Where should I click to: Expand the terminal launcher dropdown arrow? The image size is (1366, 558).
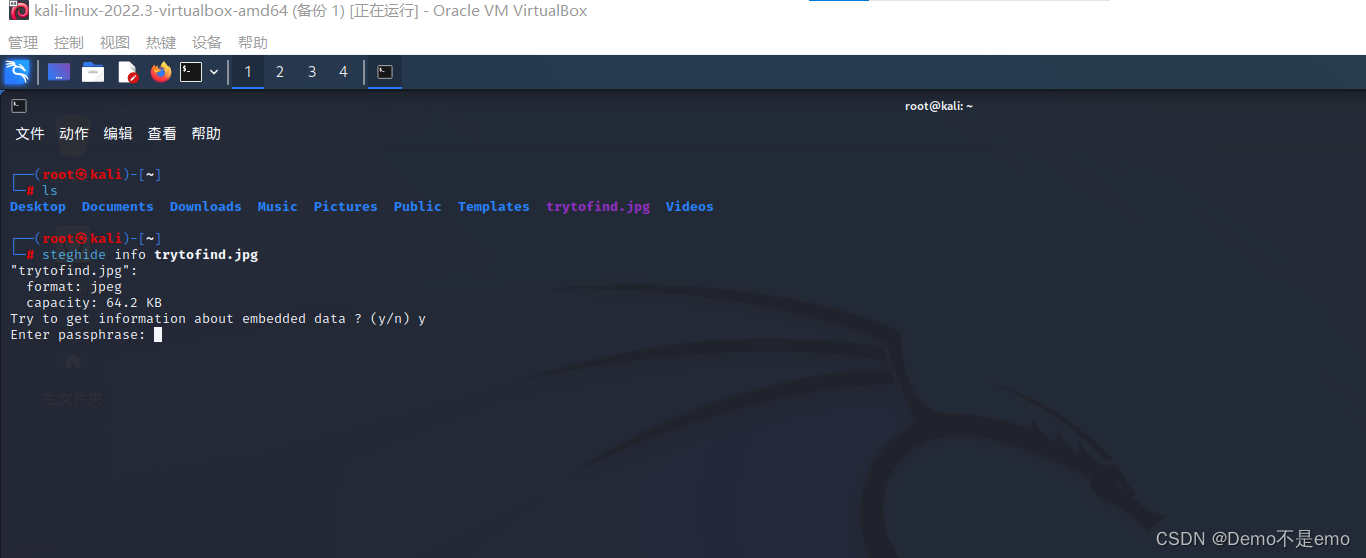coord(214,72)
